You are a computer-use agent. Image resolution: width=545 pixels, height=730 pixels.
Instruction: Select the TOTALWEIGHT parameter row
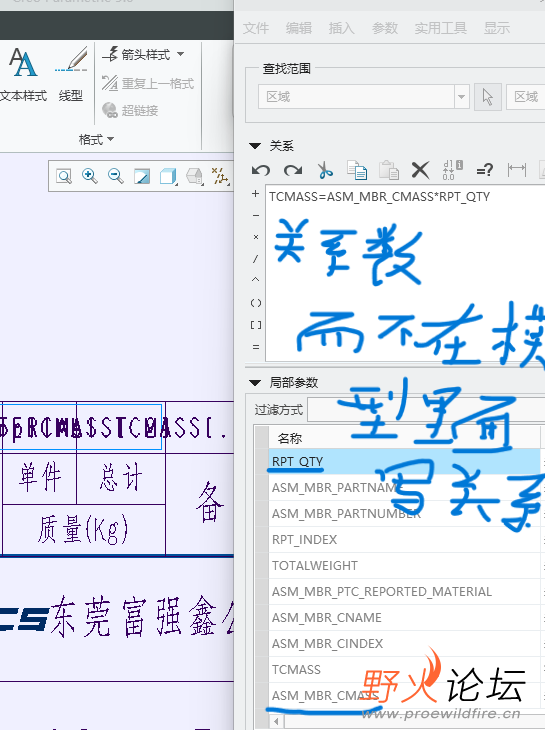pyautogui.click(x=404, y=566)
